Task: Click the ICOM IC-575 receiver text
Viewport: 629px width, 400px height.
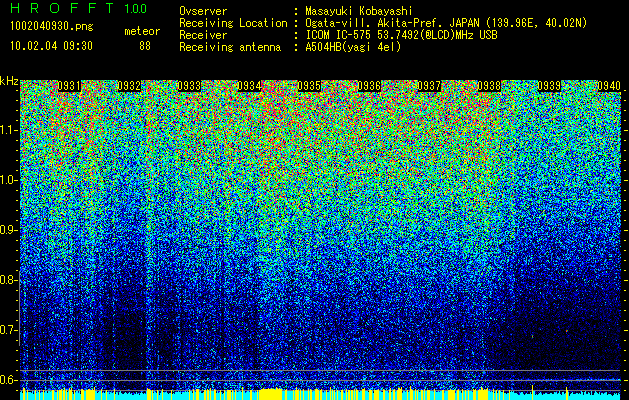Action: tap(401, 35)
